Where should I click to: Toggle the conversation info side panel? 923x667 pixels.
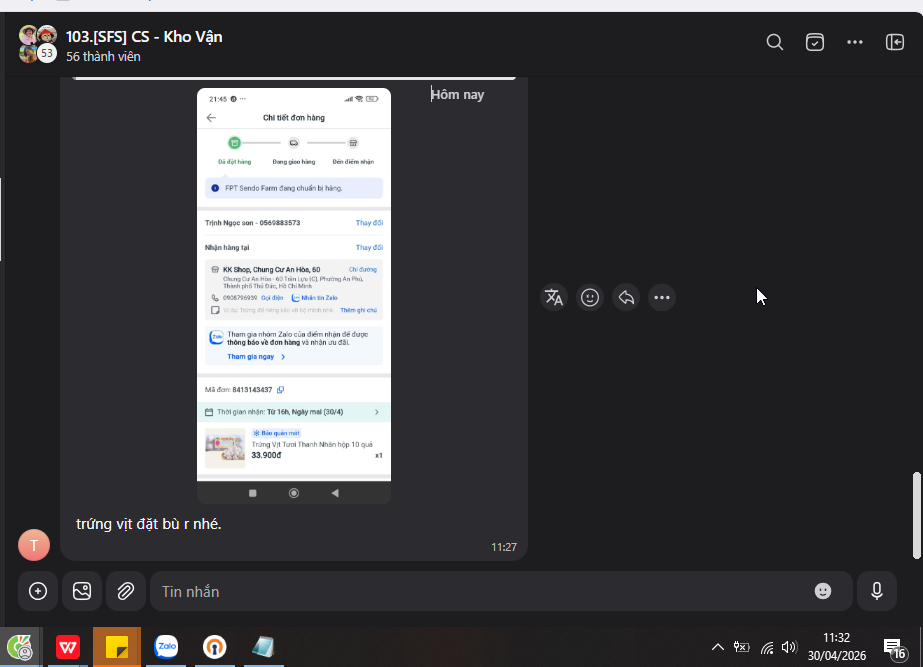click(895, 42)
